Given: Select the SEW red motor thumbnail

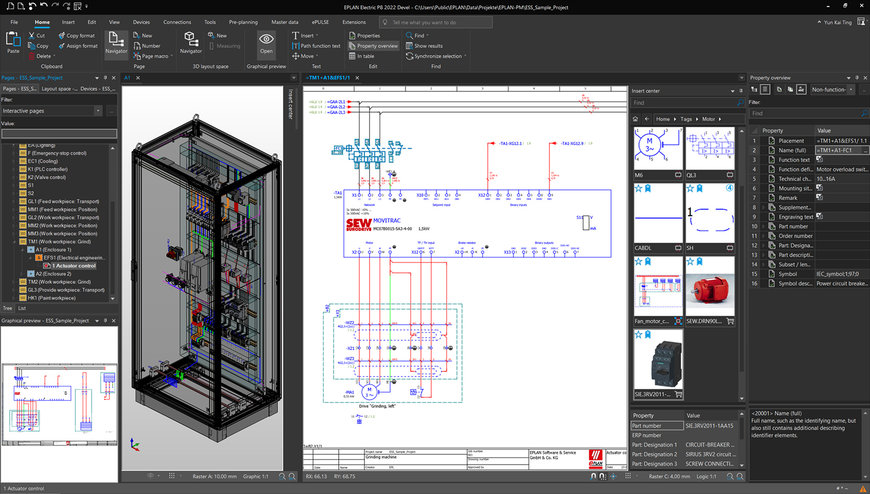Looking at the screenshot, I should [709, 291].
